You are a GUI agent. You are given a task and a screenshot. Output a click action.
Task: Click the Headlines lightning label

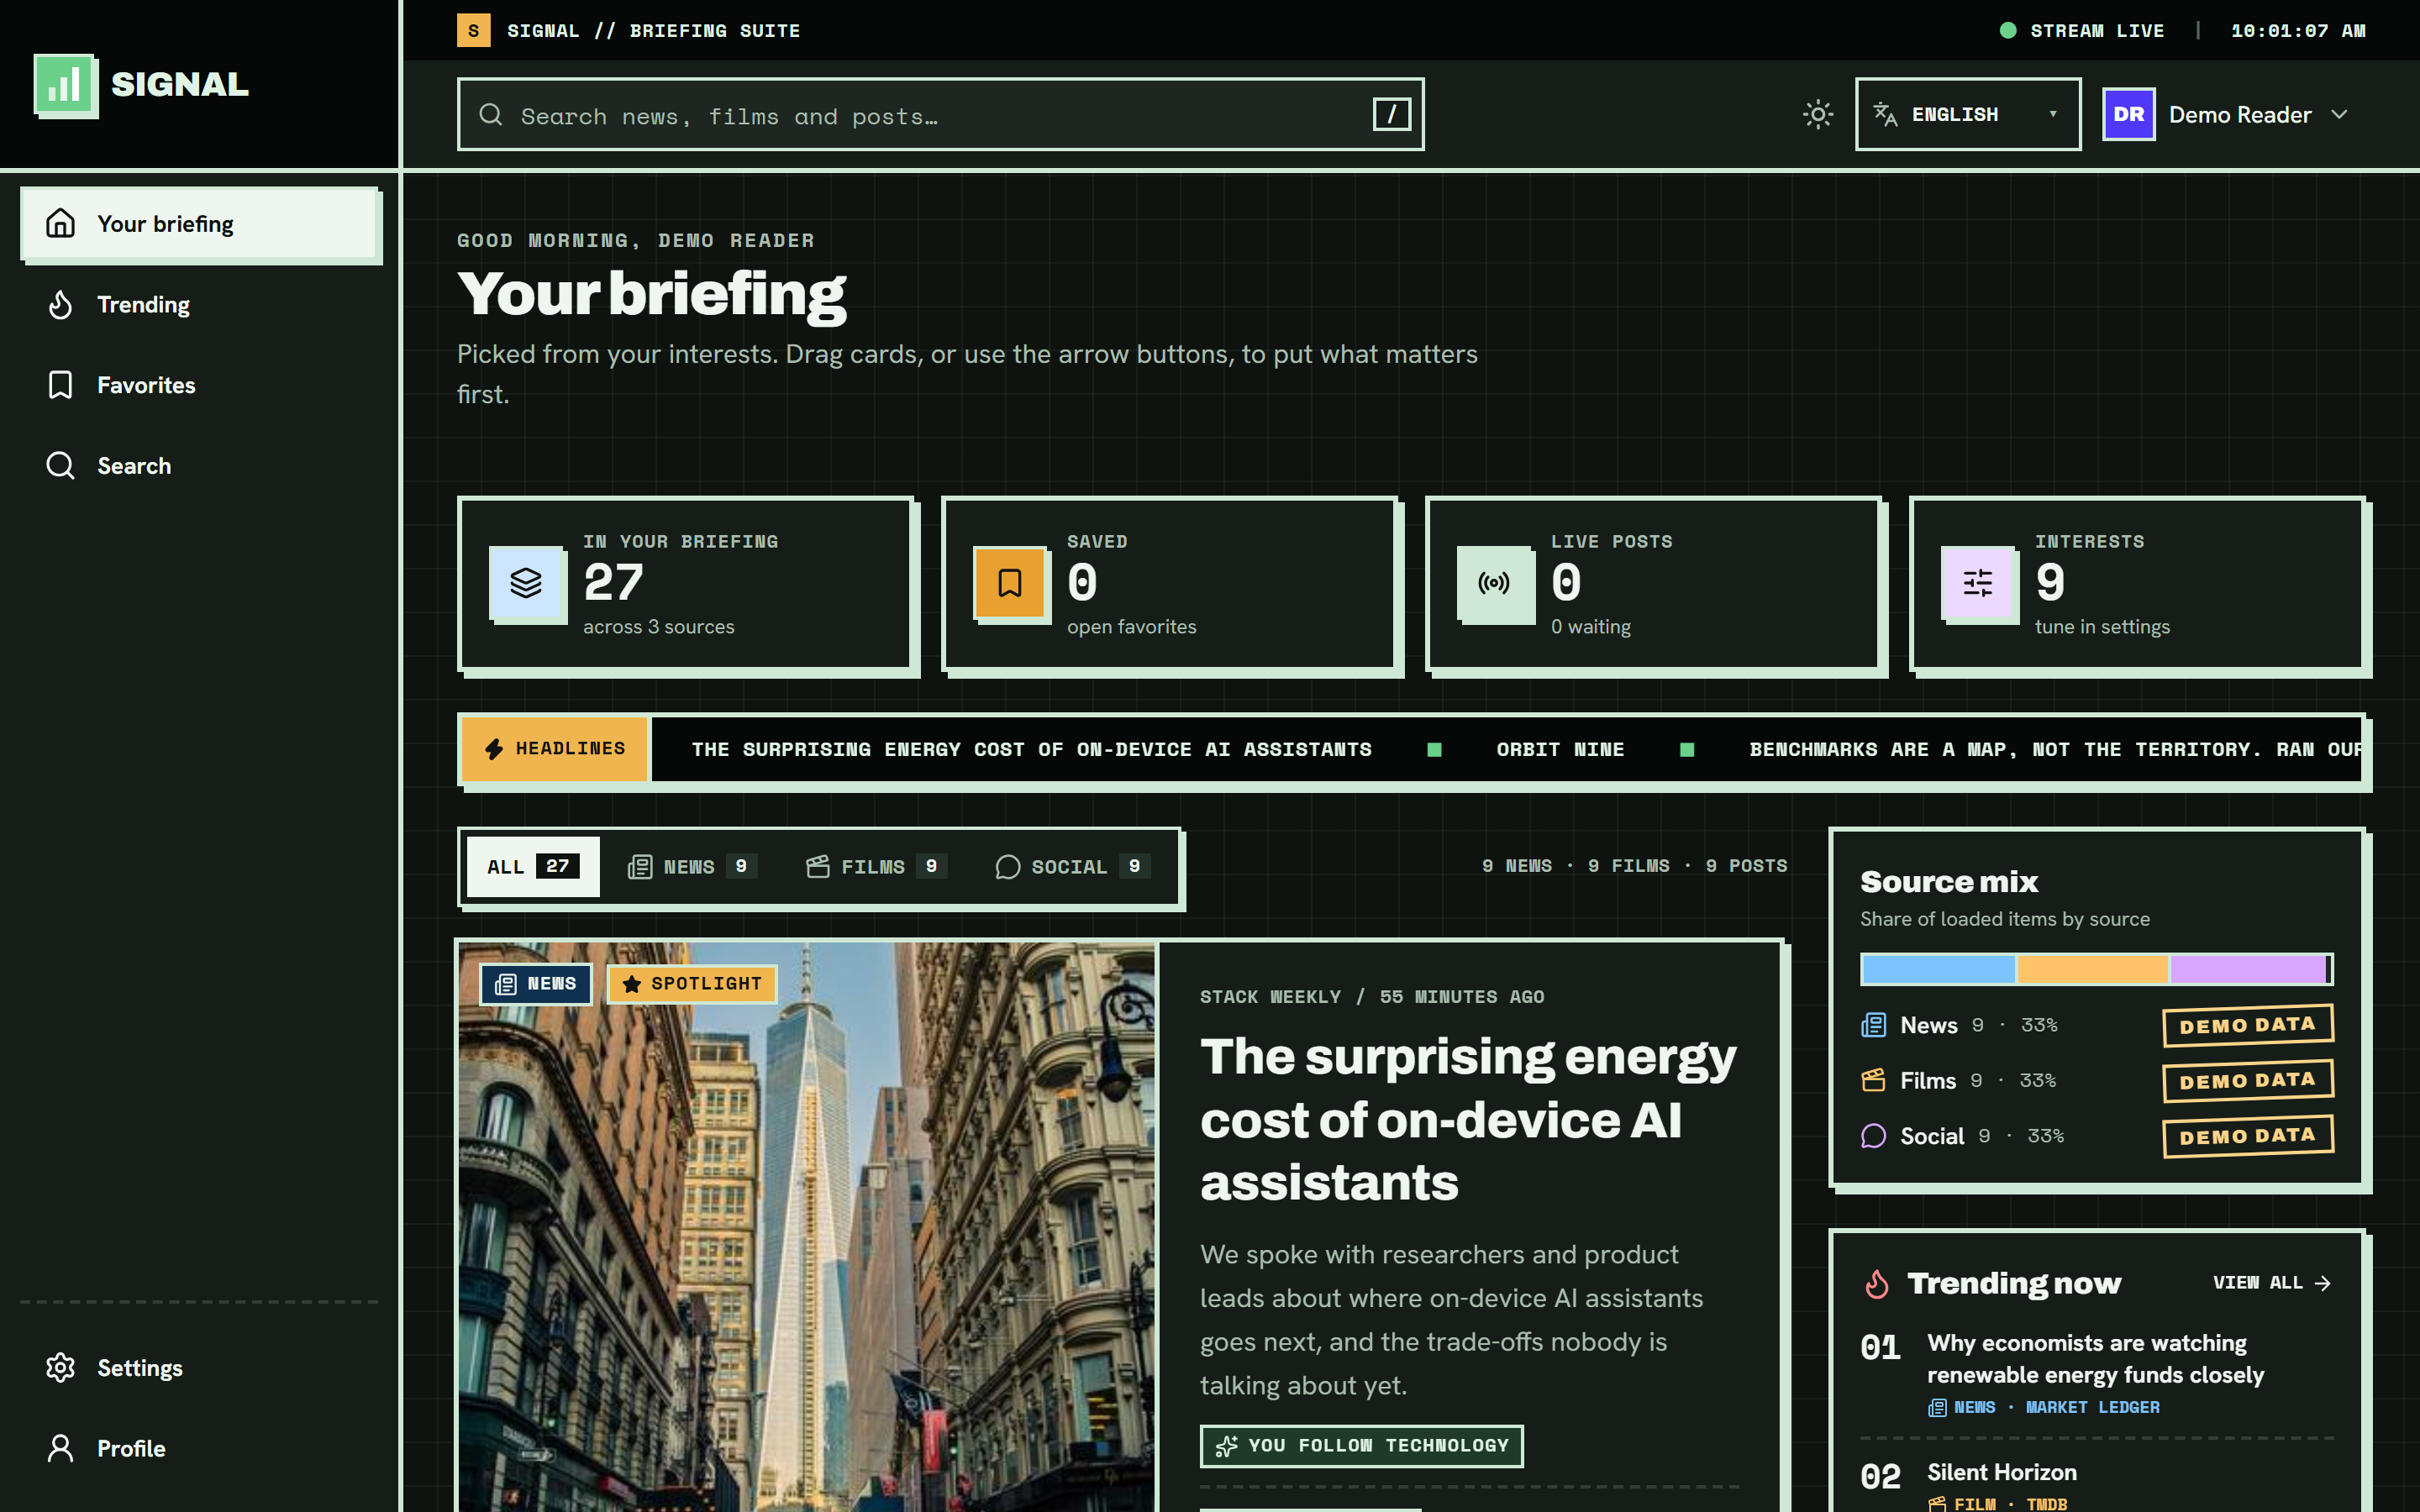click(x=555, y=749)
